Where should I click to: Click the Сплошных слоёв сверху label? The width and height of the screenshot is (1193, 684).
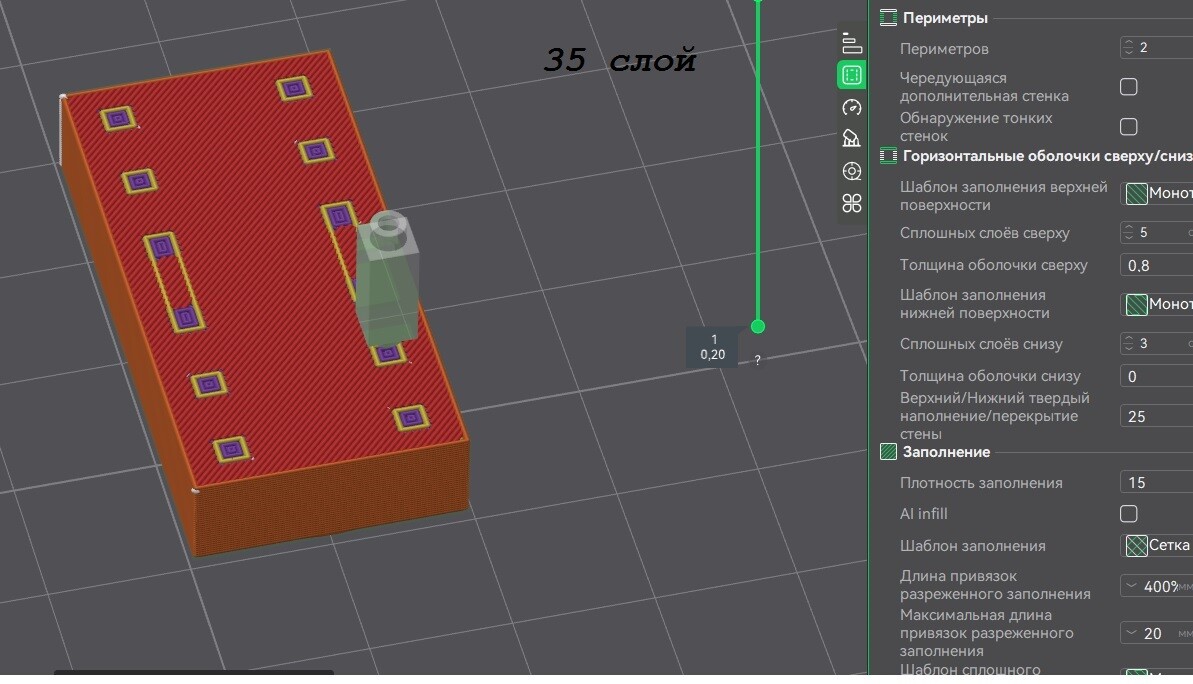(x=985, y=233)
